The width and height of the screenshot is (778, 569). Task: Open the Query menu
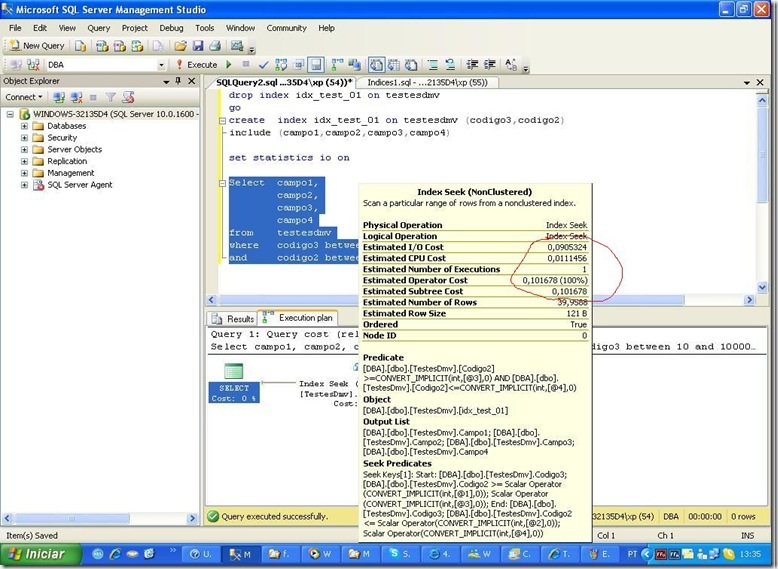98,28
